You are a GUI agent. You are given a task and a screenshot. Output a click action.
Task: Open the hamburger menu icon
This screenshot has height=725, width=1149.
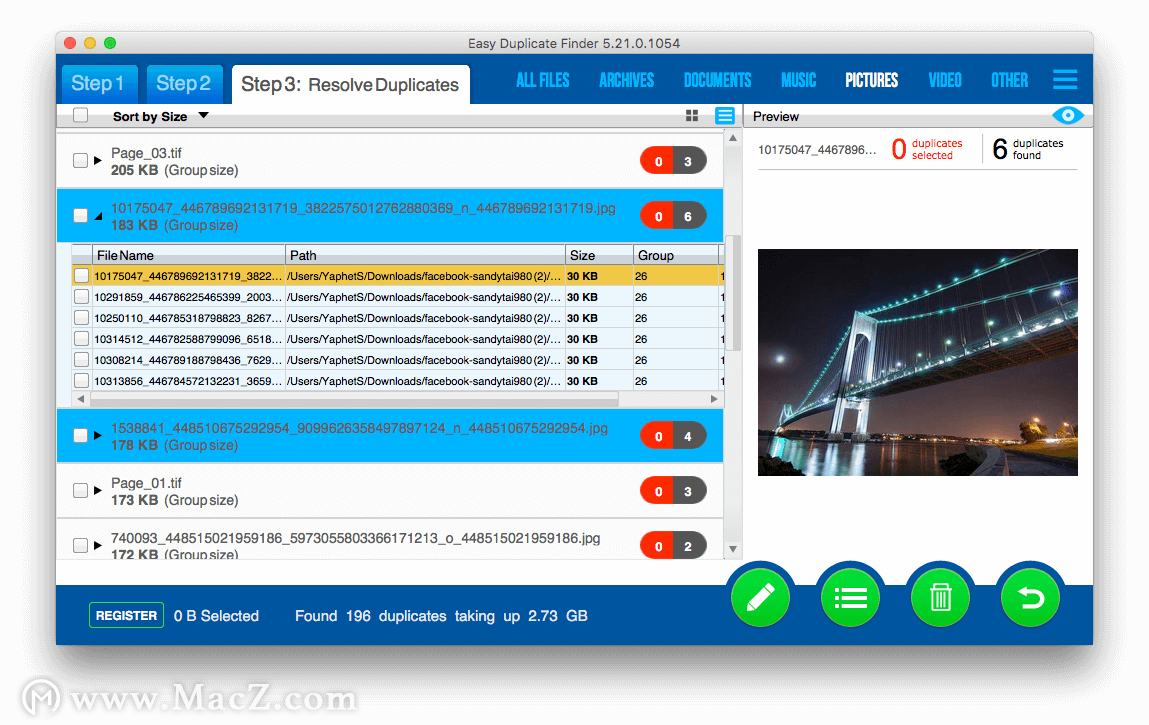click(1065, 79)
